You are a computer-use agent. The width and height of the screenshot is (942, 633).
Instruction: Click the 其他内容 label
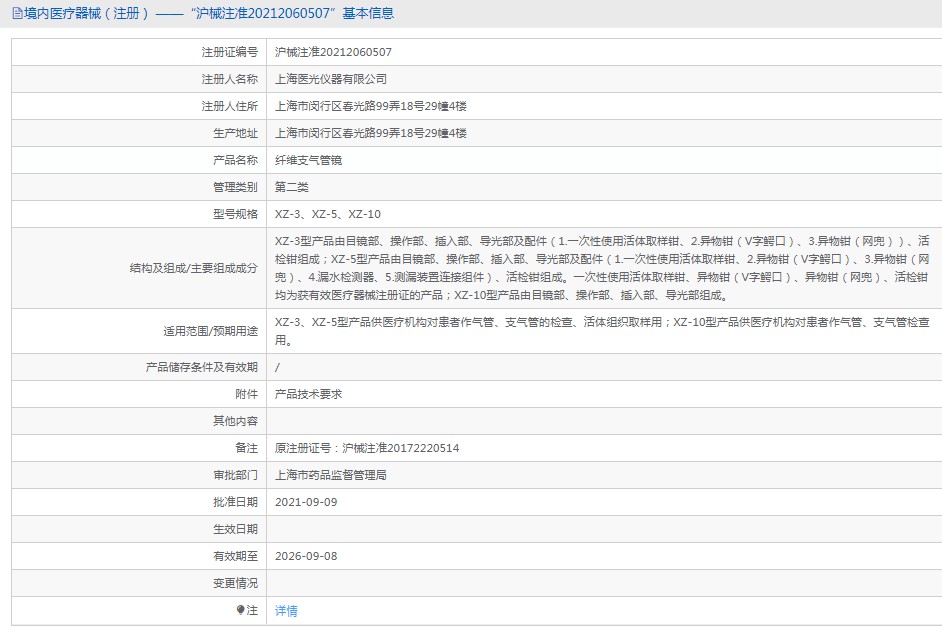[236, 421]
